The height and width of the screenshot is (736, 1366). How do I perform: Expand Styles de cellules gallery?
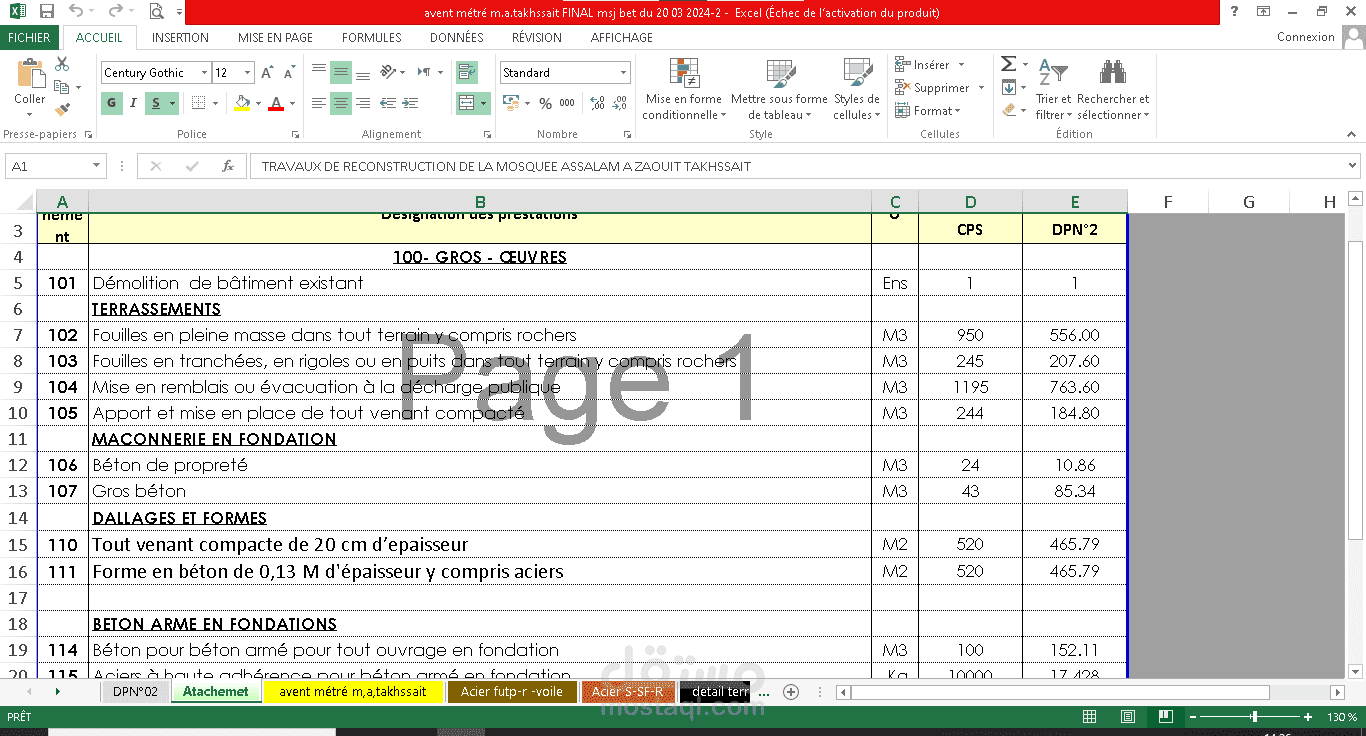tap(857, 89)
